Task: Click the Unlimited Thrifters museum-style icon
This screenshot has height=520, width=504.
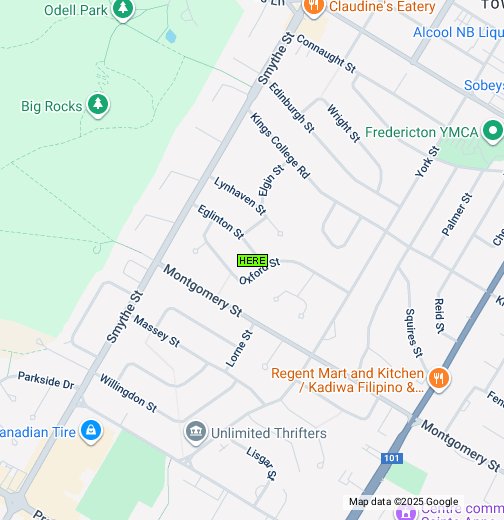Action: click(196, 433)
